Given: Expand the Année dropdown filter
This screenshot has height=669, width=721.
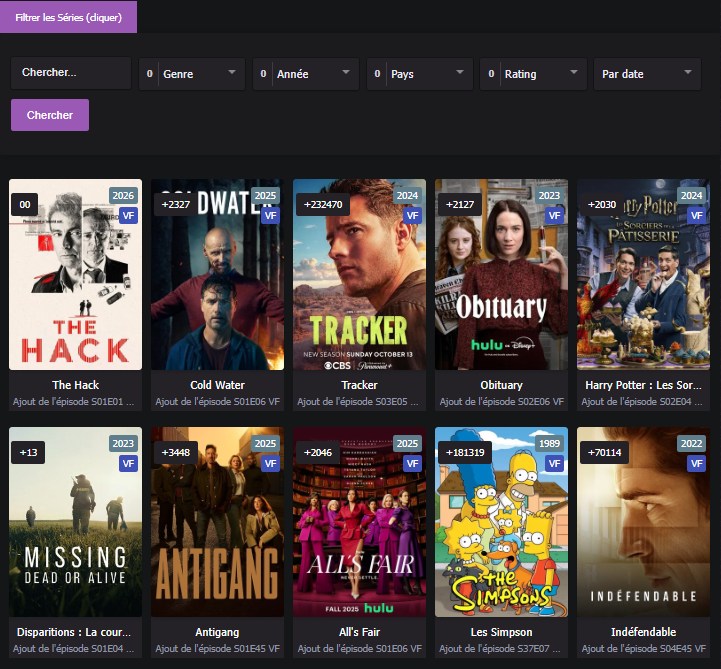Looking at the screenshot, I should (x=306, y=74).
